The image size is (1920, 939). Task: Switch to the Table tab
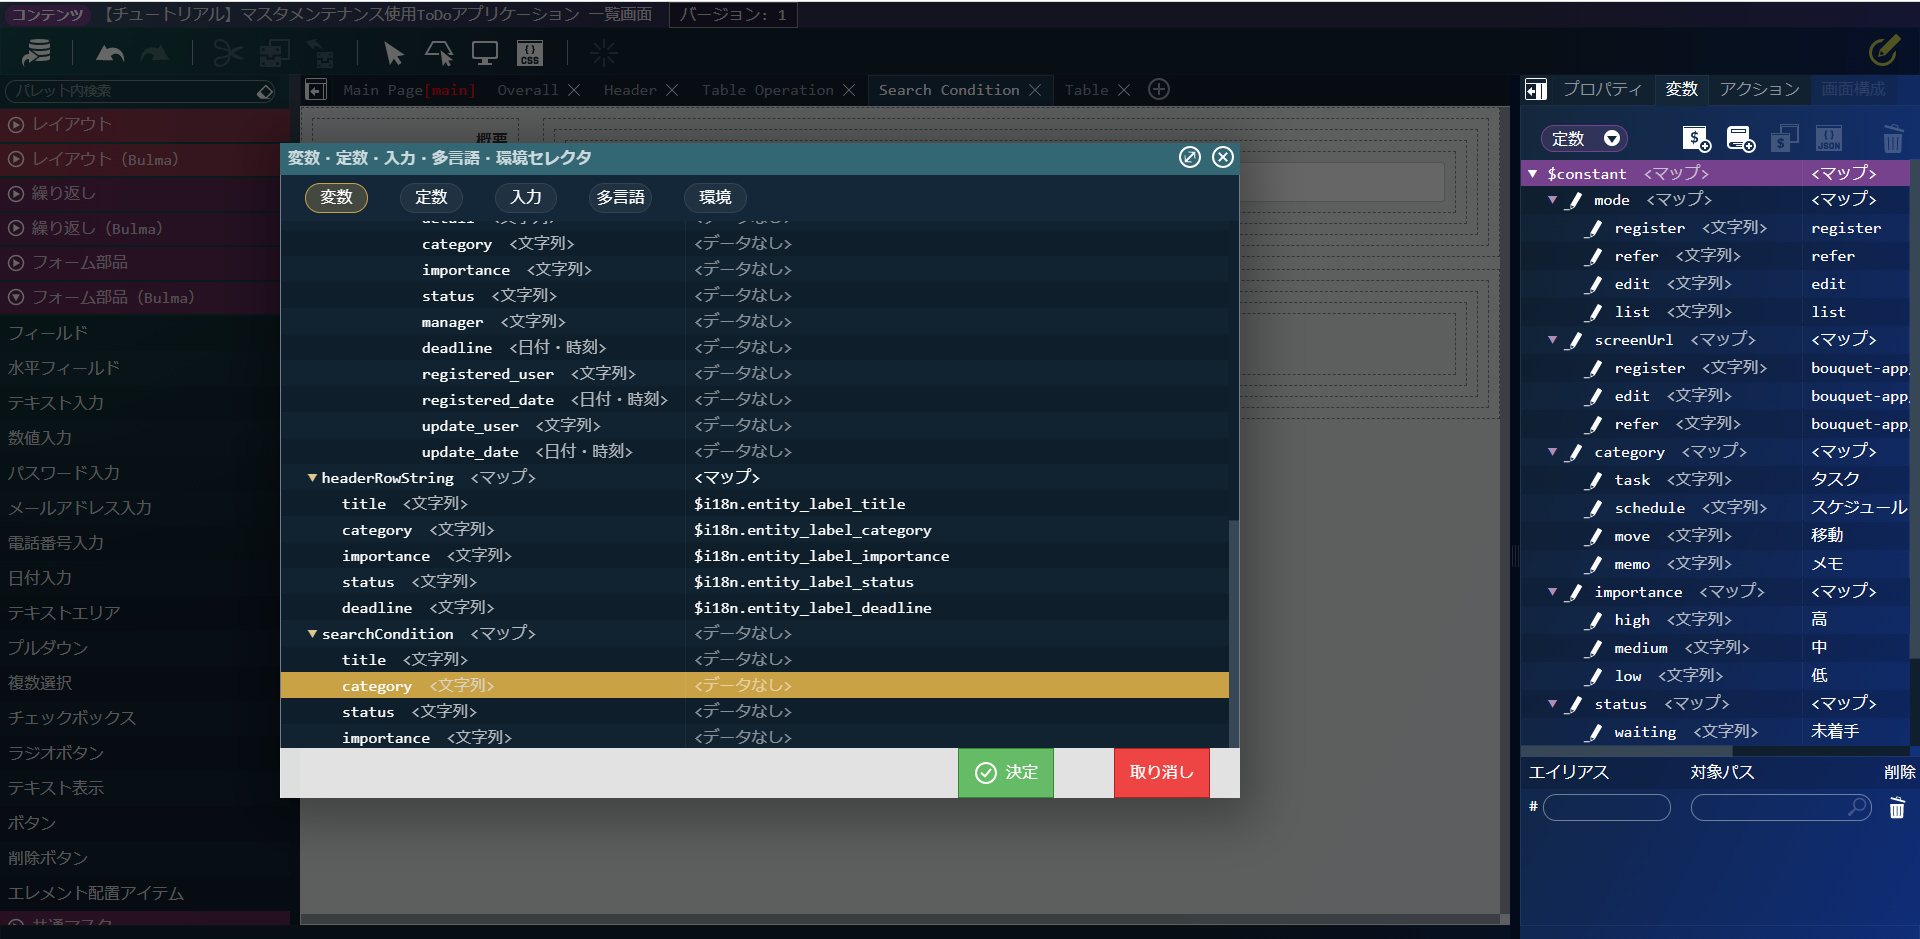[x=1086, y=90]
